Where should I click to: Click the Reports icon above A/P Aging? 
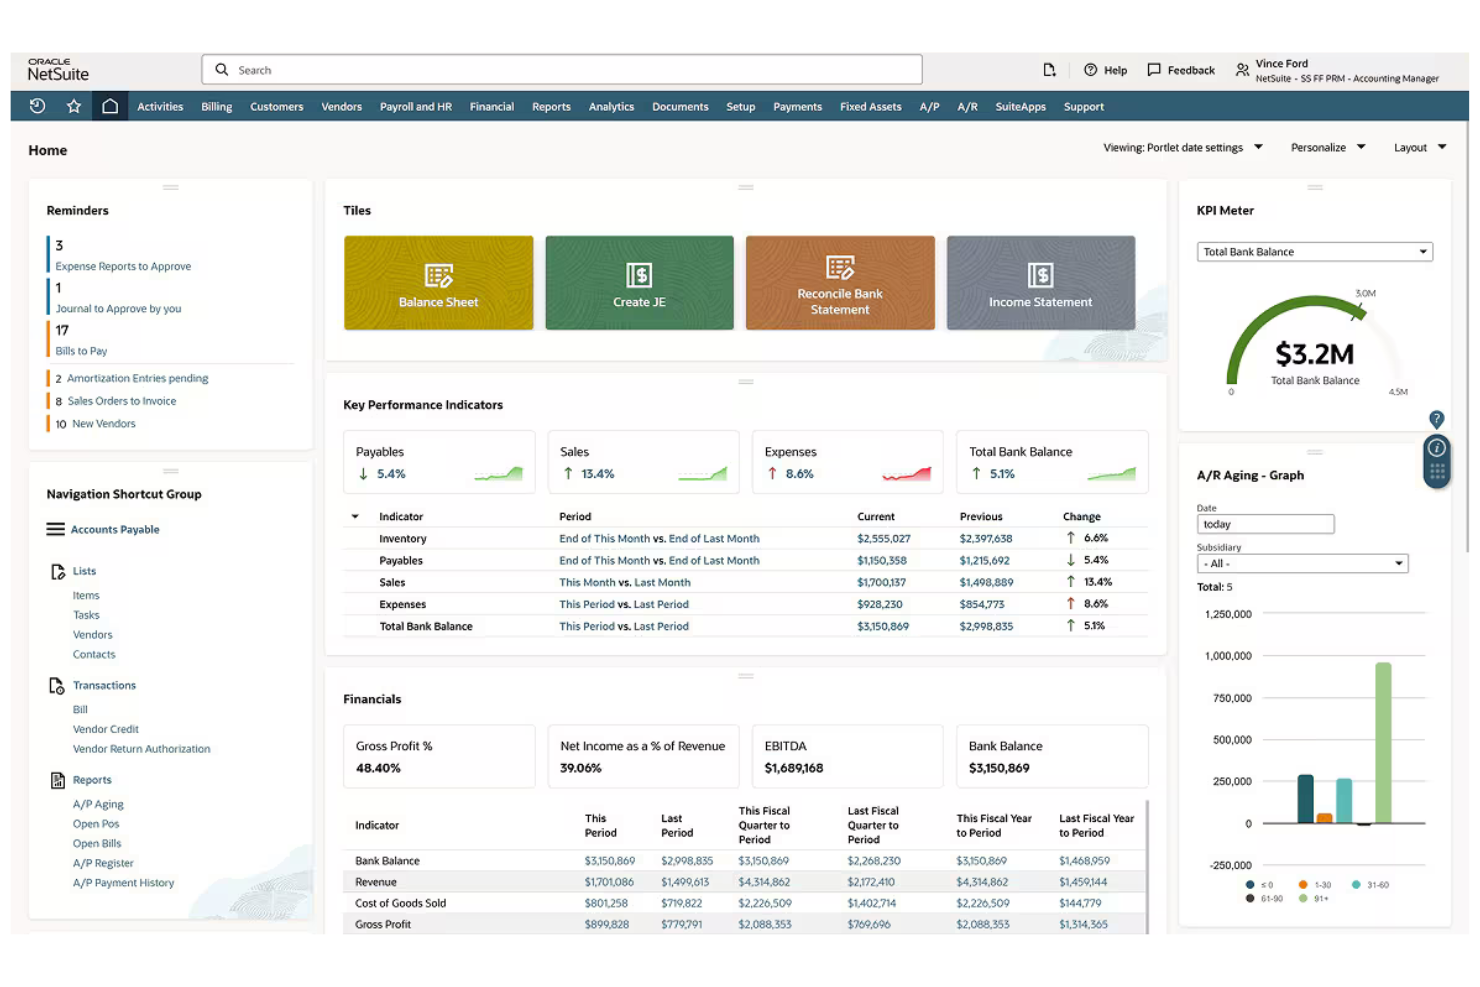(x=58, y=780)
